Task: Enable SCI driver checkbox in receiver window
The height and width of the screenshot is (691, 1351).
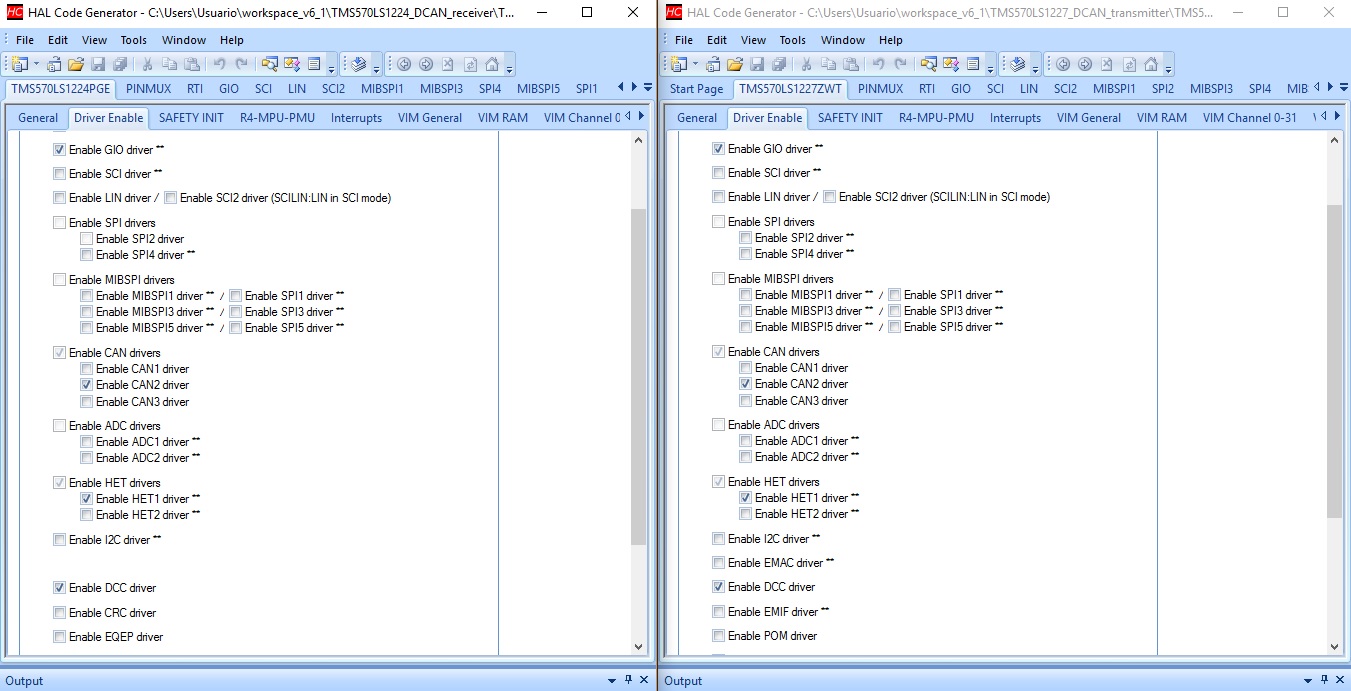Action: coord(59,173)
